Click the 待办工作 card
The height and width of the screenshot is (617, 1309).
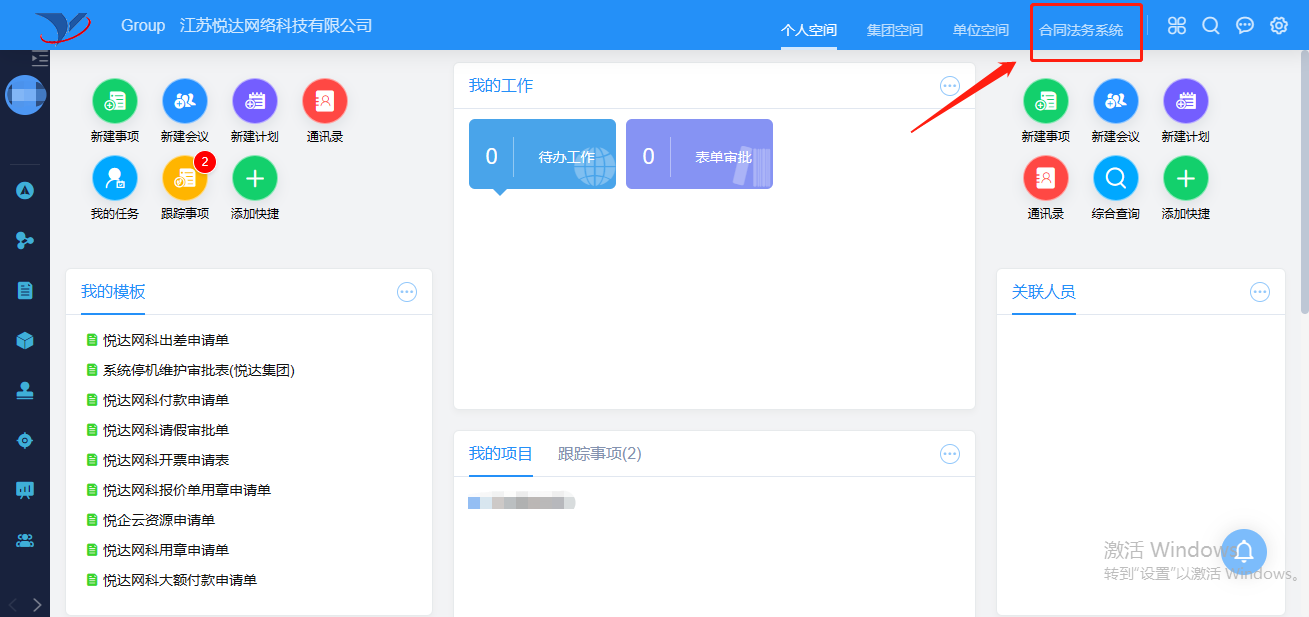(x=542, y=155)
